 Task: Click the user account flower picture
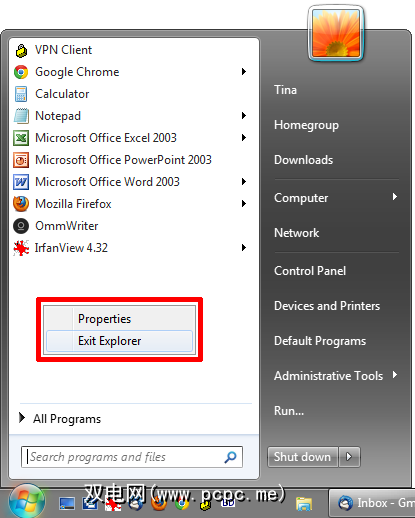(336, 33)
